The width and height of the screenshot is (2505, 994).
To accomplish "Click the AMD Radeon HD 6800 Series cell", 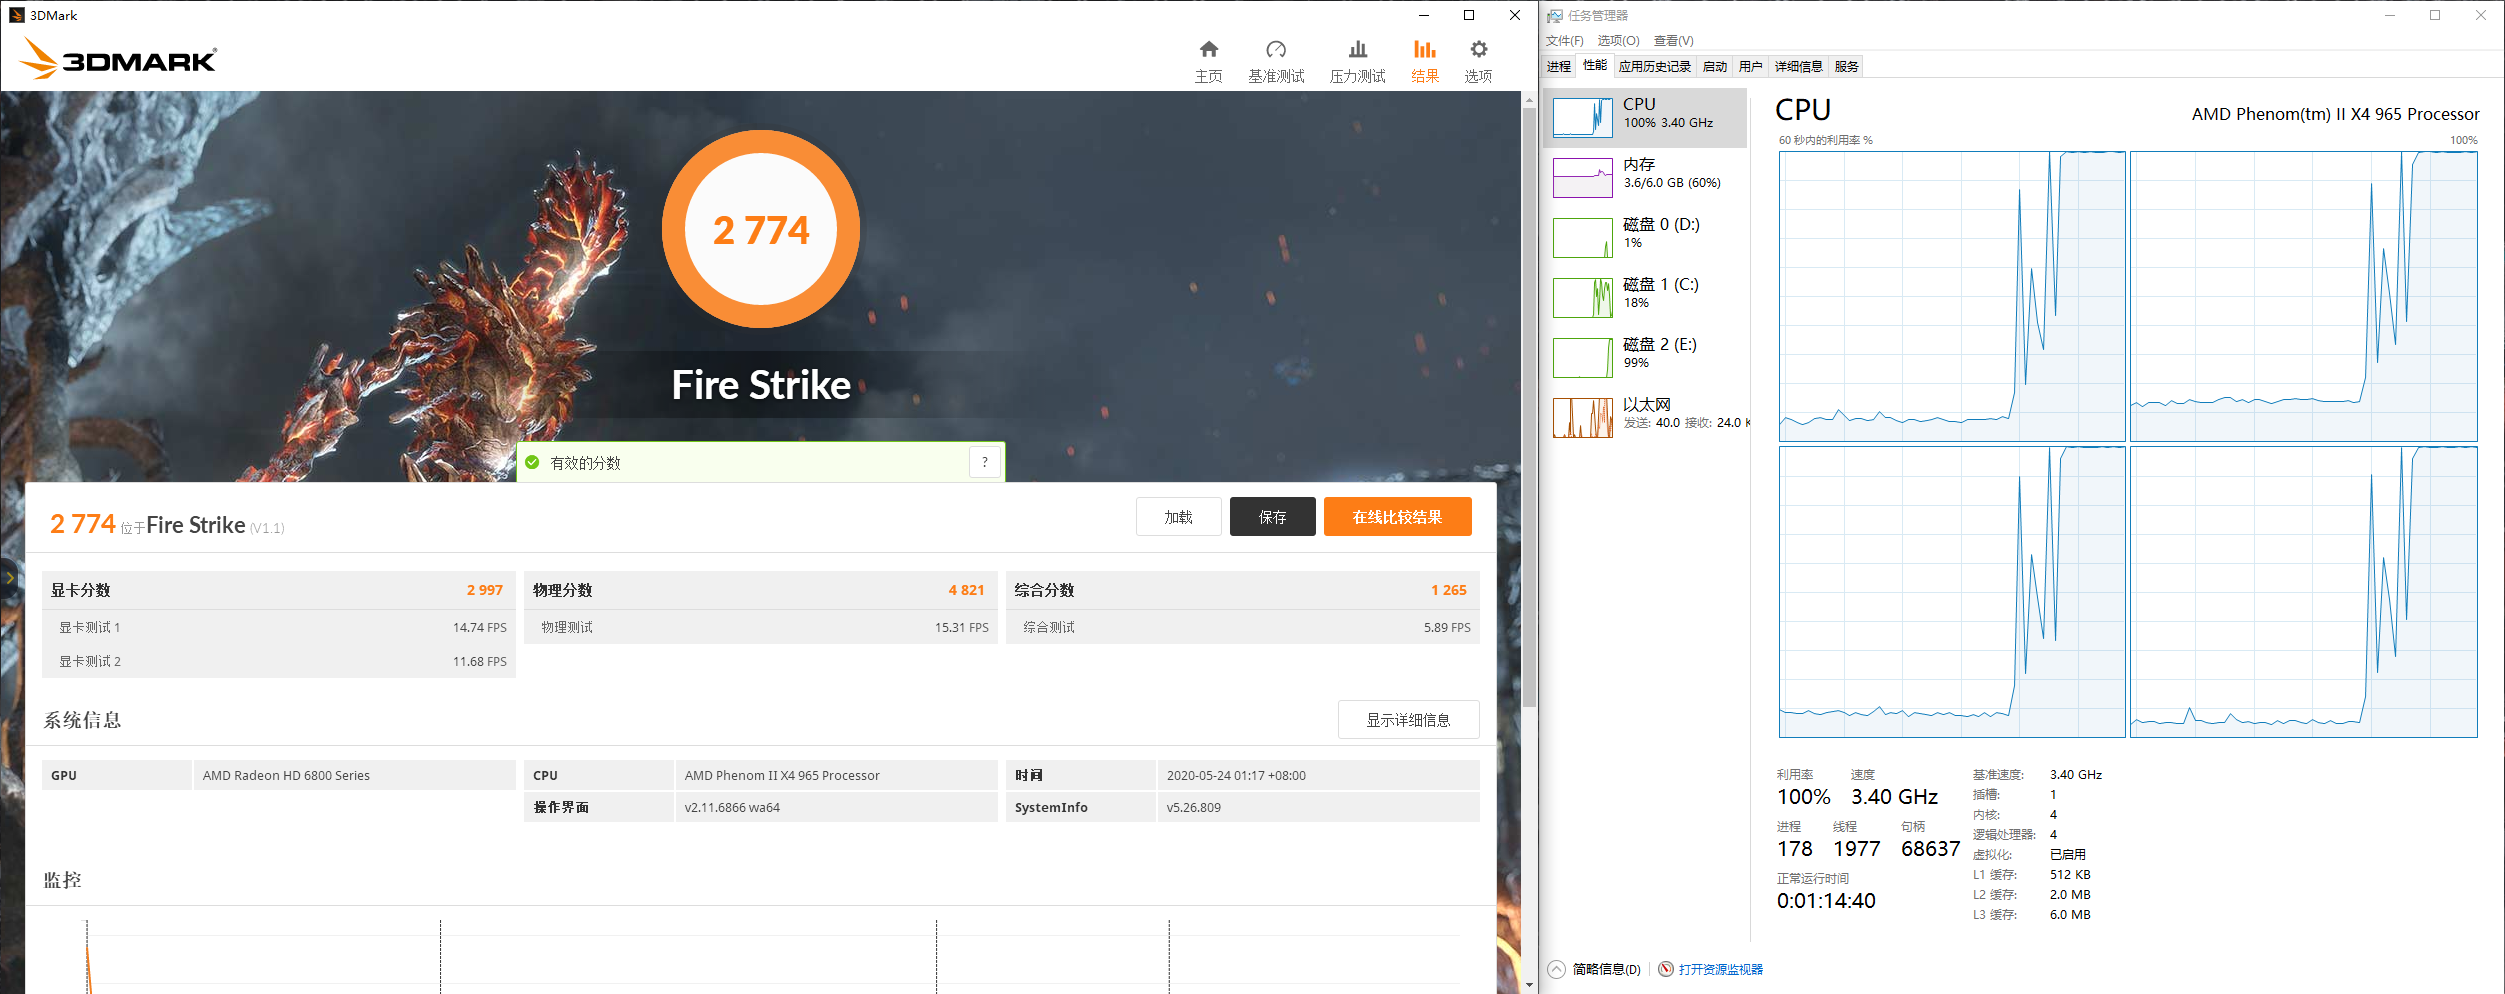I will pyautogui.click(x=354, y=775).
